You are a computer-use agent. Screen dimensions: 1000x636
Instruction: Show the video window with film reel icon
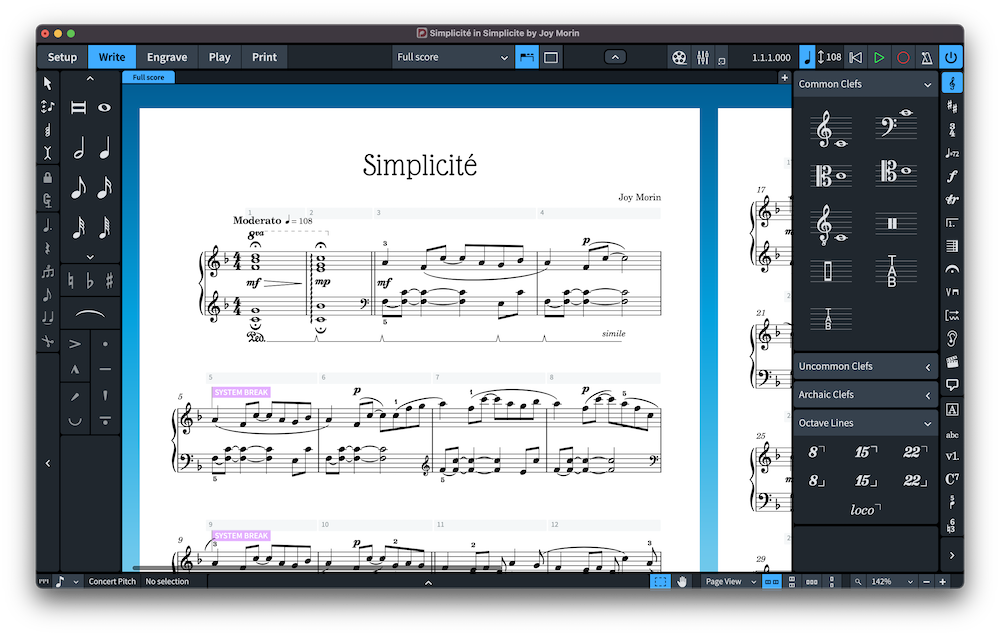tap(679, 57)
